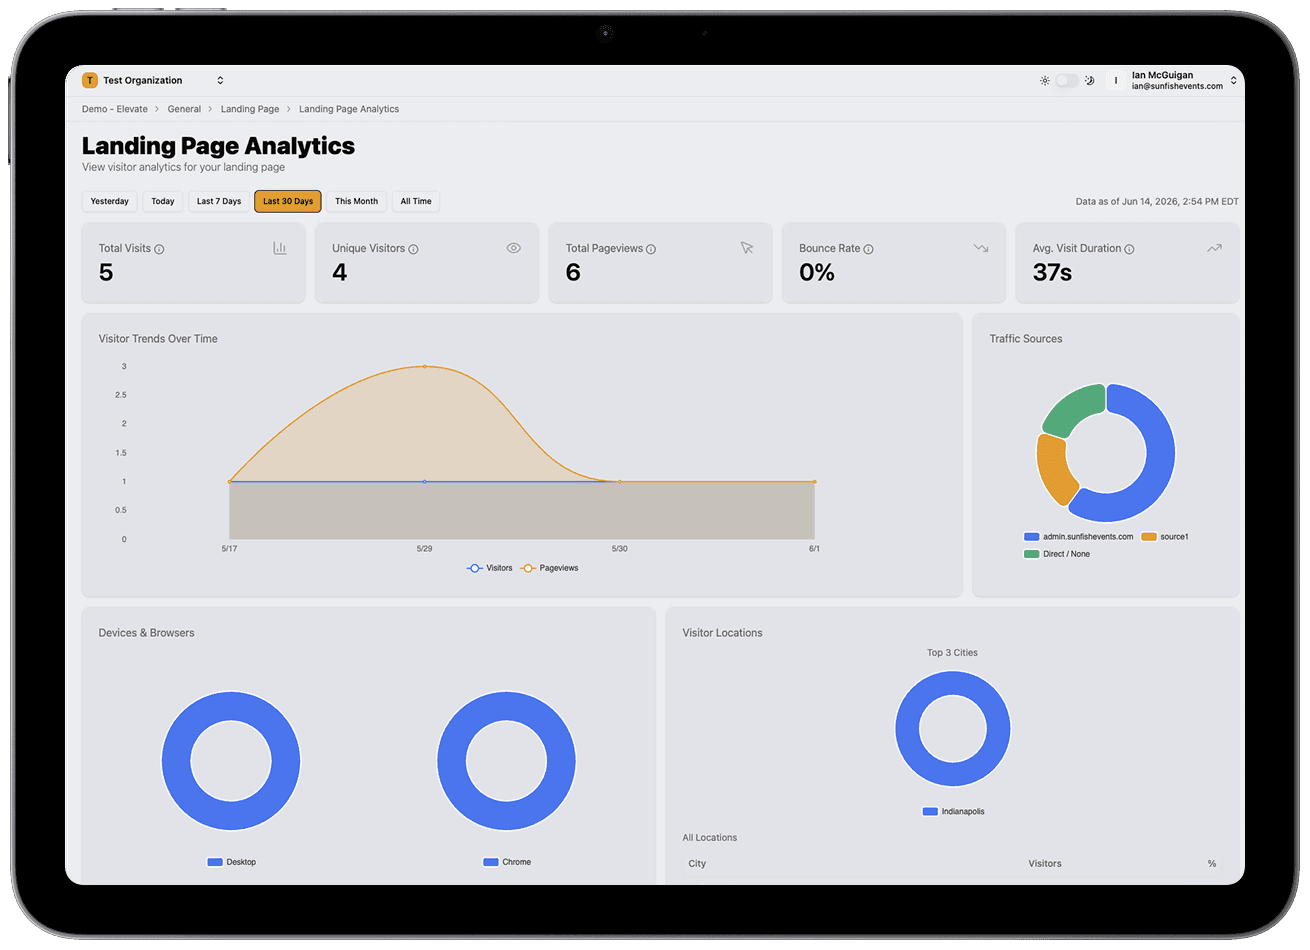Click the sun light-mode icon
Screen dimensions: 1310x950
point(1045,81)
